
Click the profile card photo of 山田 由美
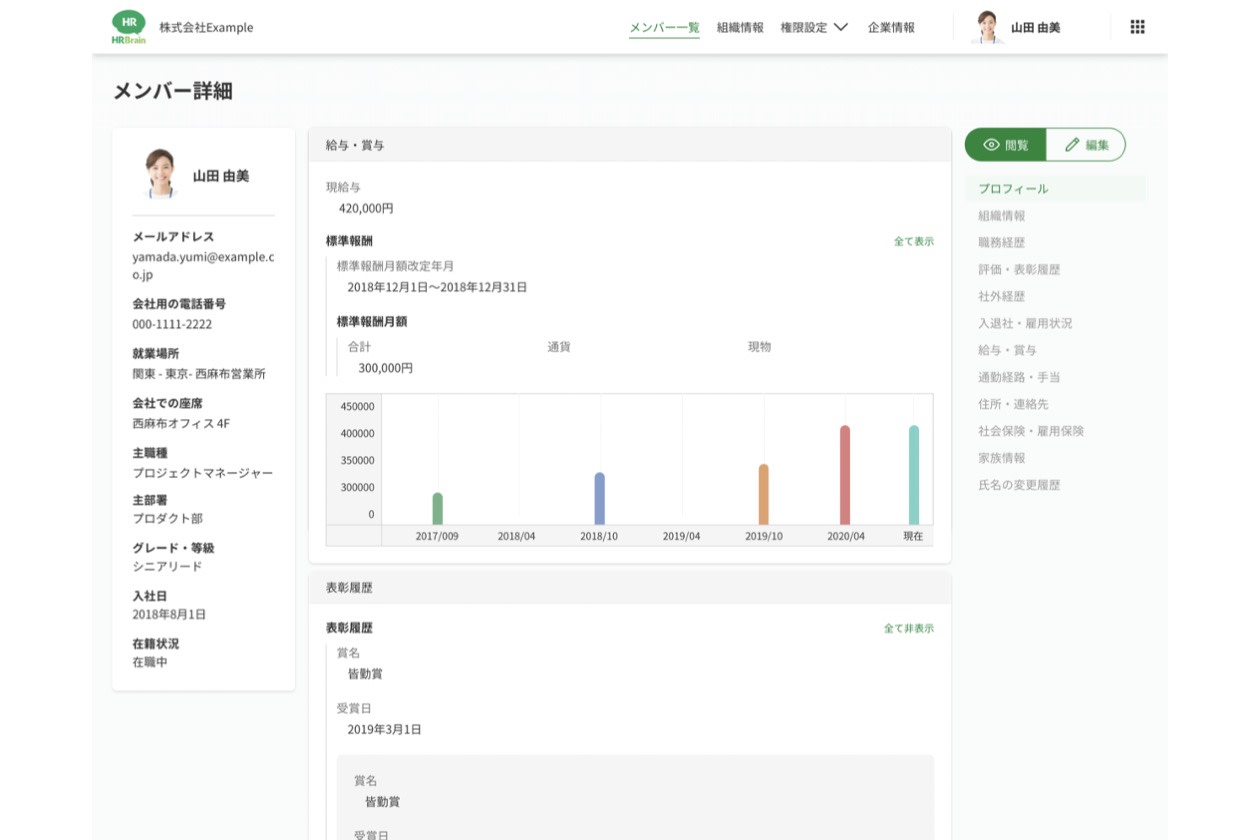(161, 174)
